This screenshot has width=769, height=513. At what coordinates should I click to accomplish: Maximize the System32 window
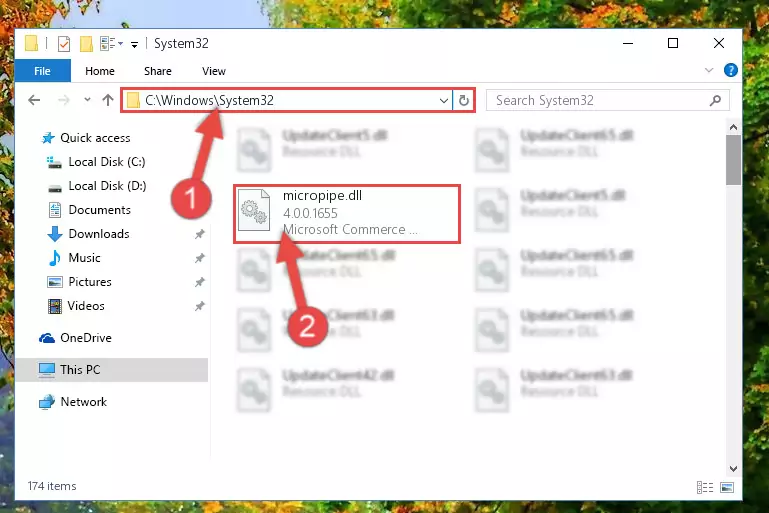(x=673, y=44)
